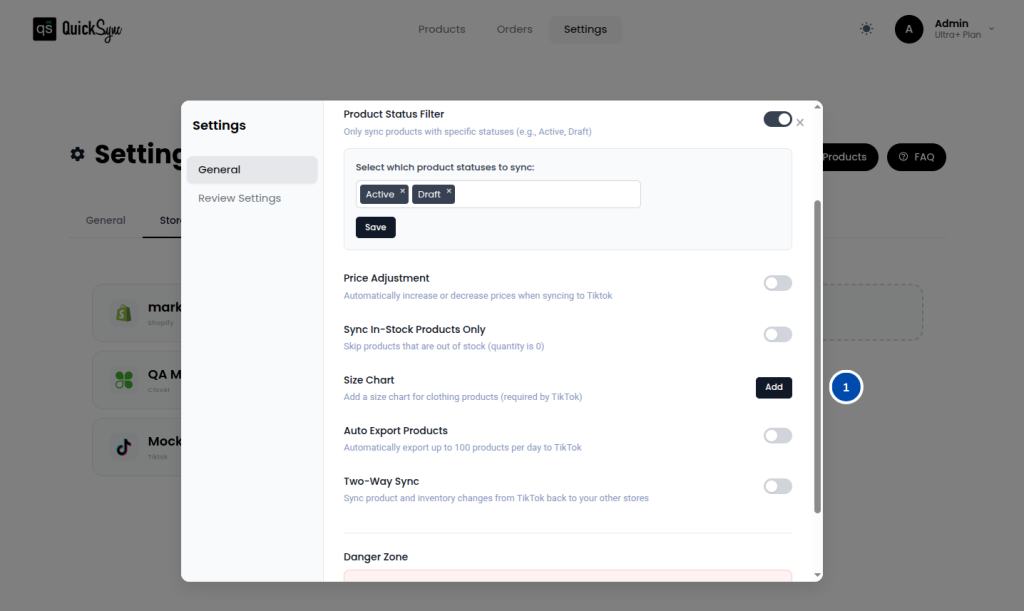The width and height of the screenshot is (1024, 611).
Task: Disable the Product Status Filter toggle
Action: (777, 119)
